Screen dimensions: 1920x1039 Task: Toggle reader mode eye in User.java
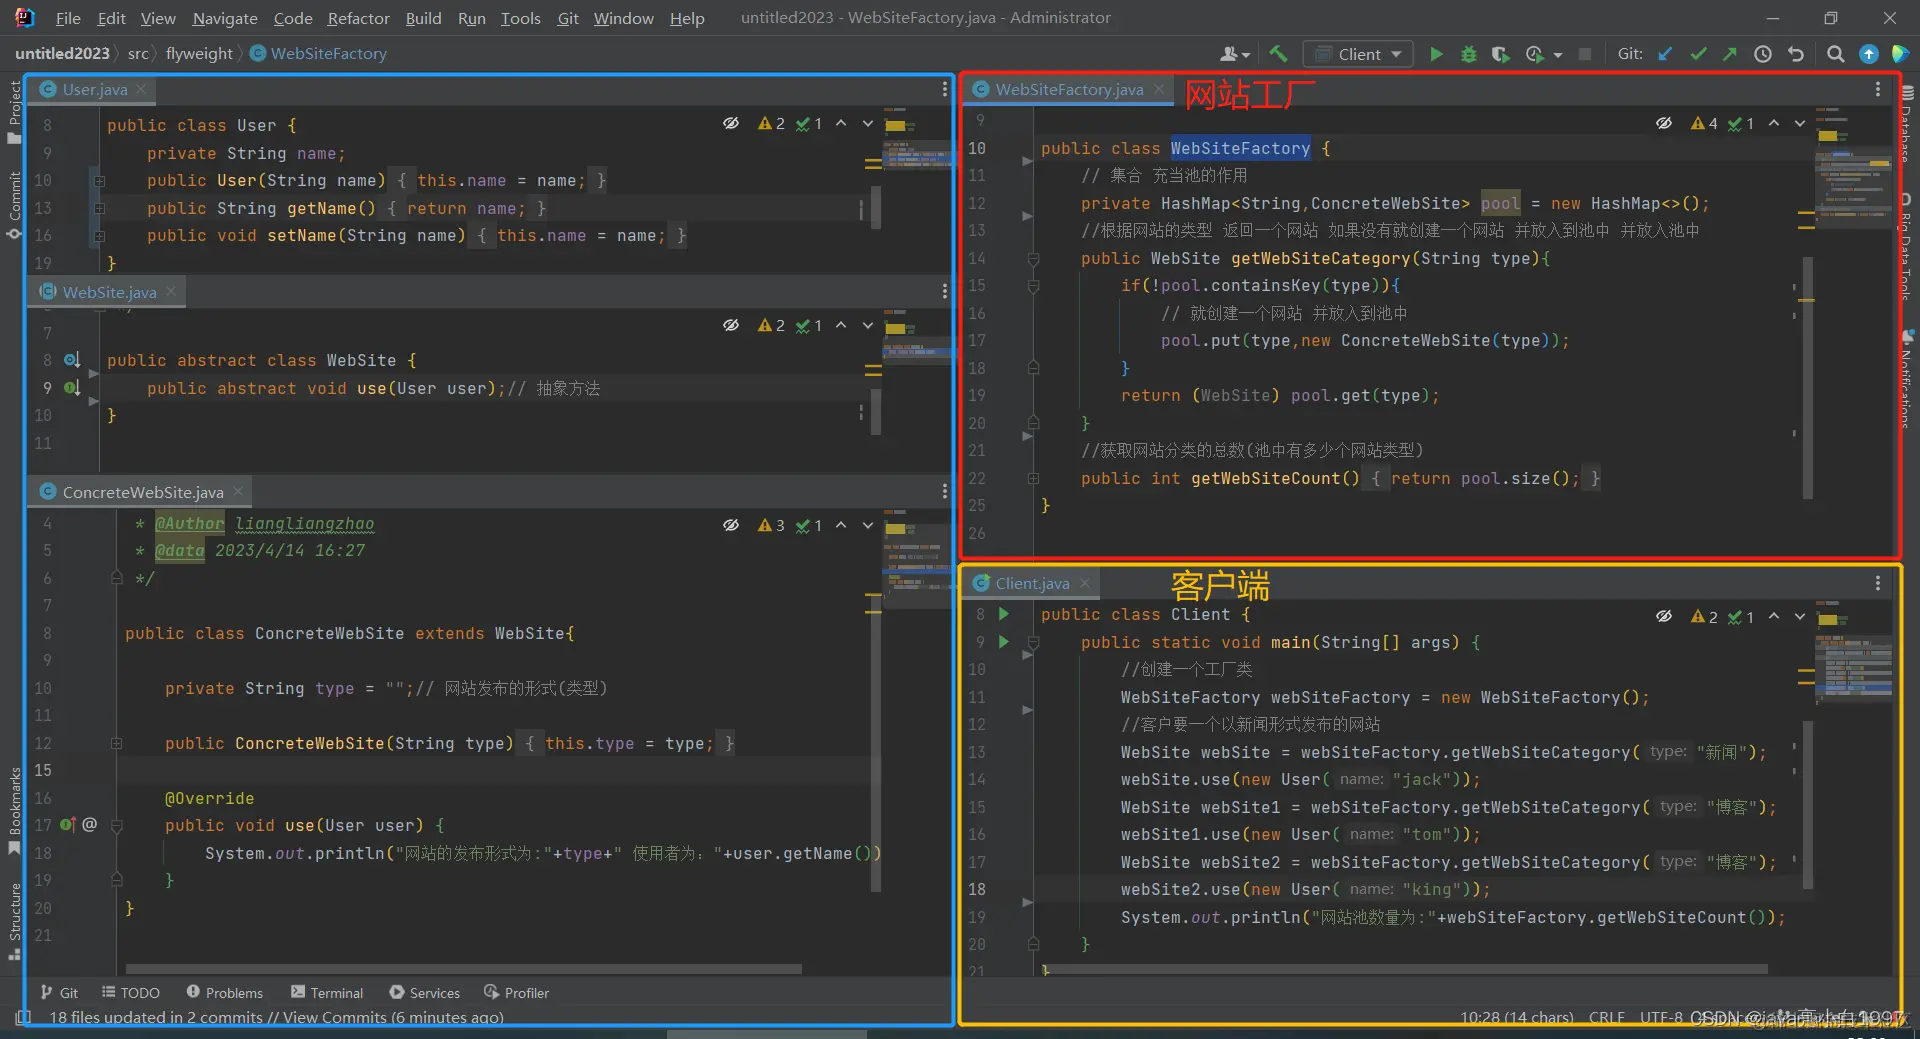pyautogui.click(x=731, y=123)
